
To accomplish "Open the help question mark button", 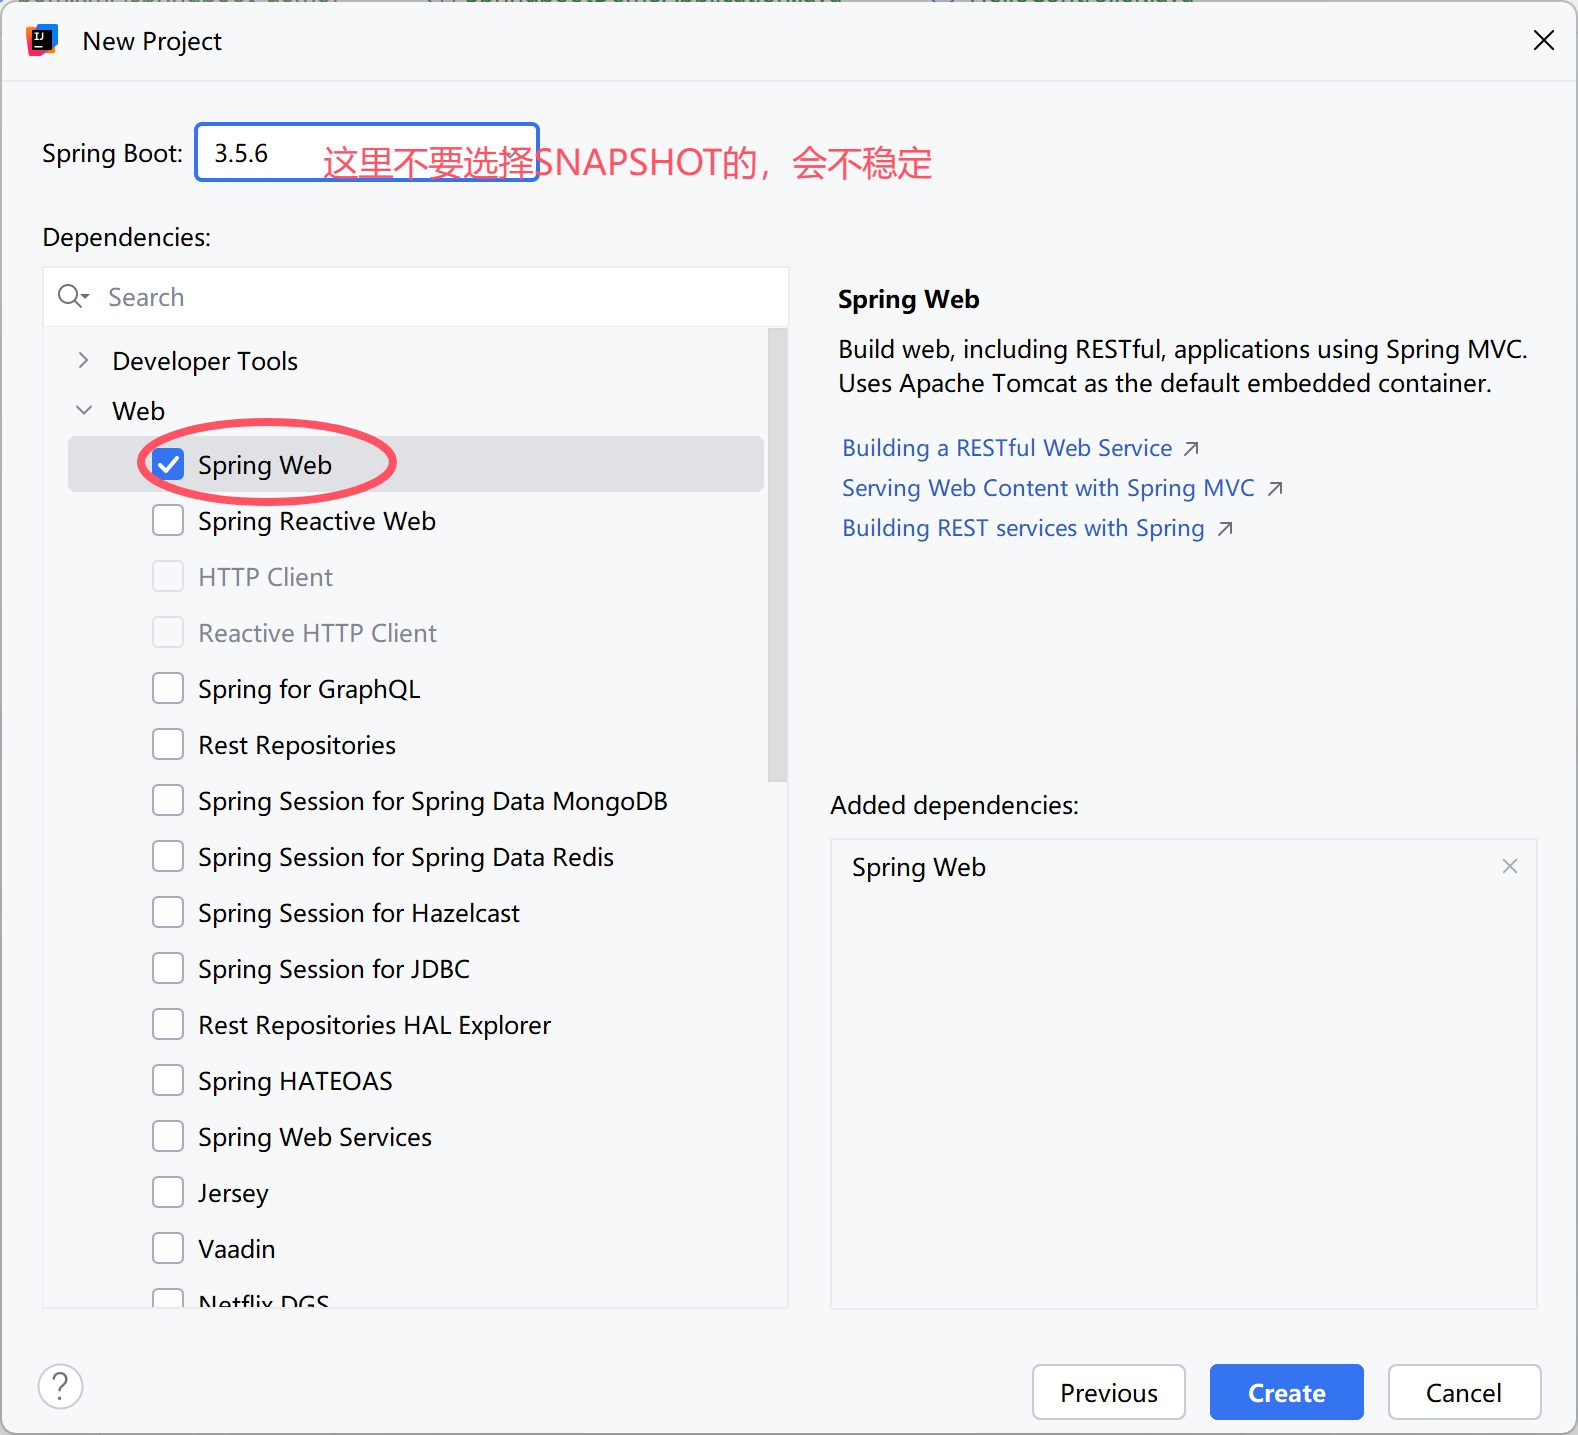I will pos(60,1386).
